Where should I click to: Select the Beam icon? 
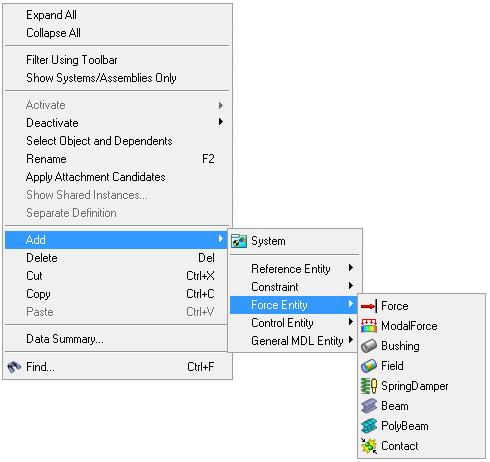coord(369,406)
